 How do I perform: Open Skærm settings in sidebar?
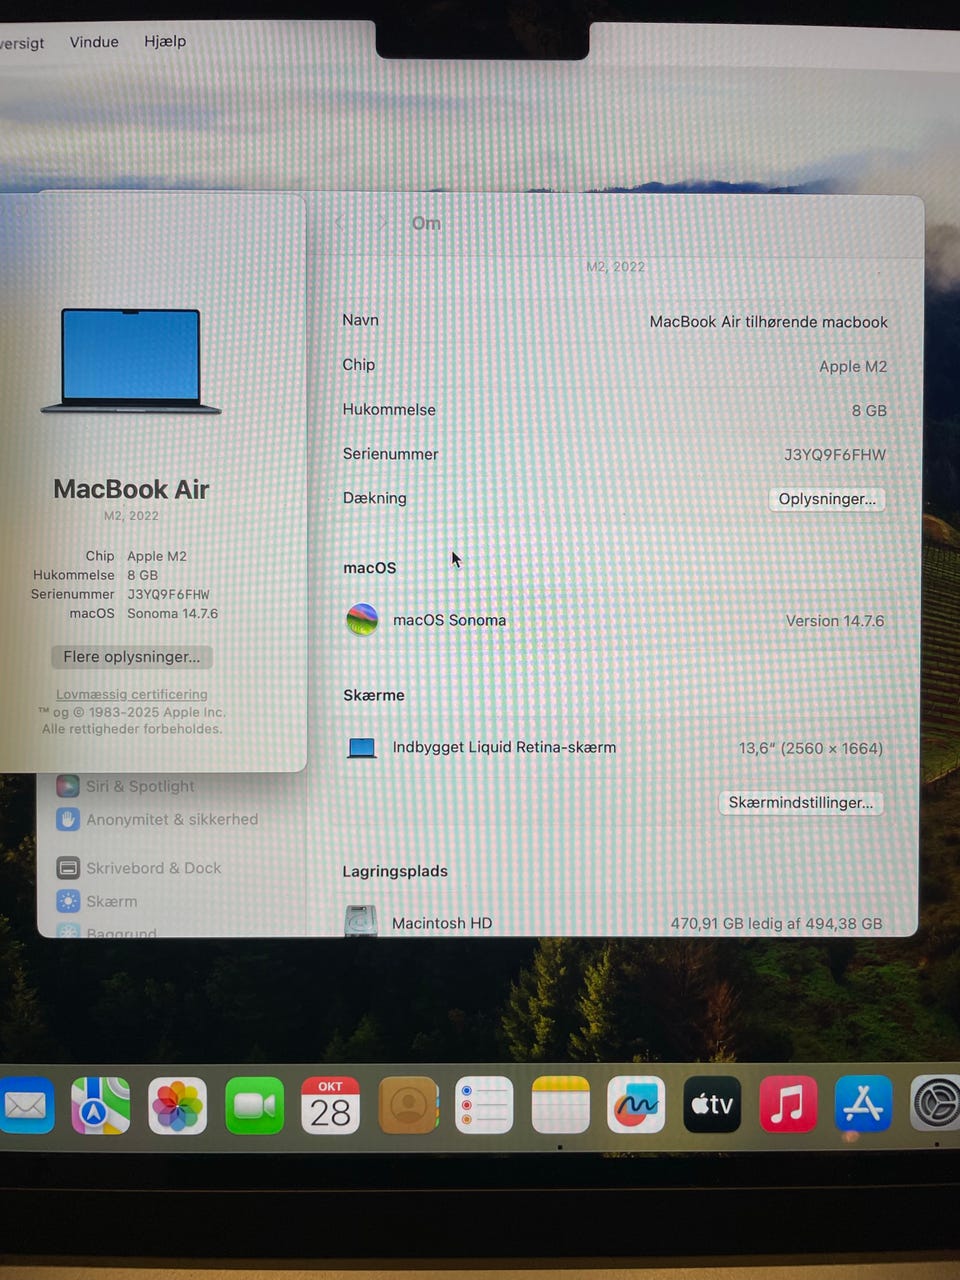tap(112, 901)
